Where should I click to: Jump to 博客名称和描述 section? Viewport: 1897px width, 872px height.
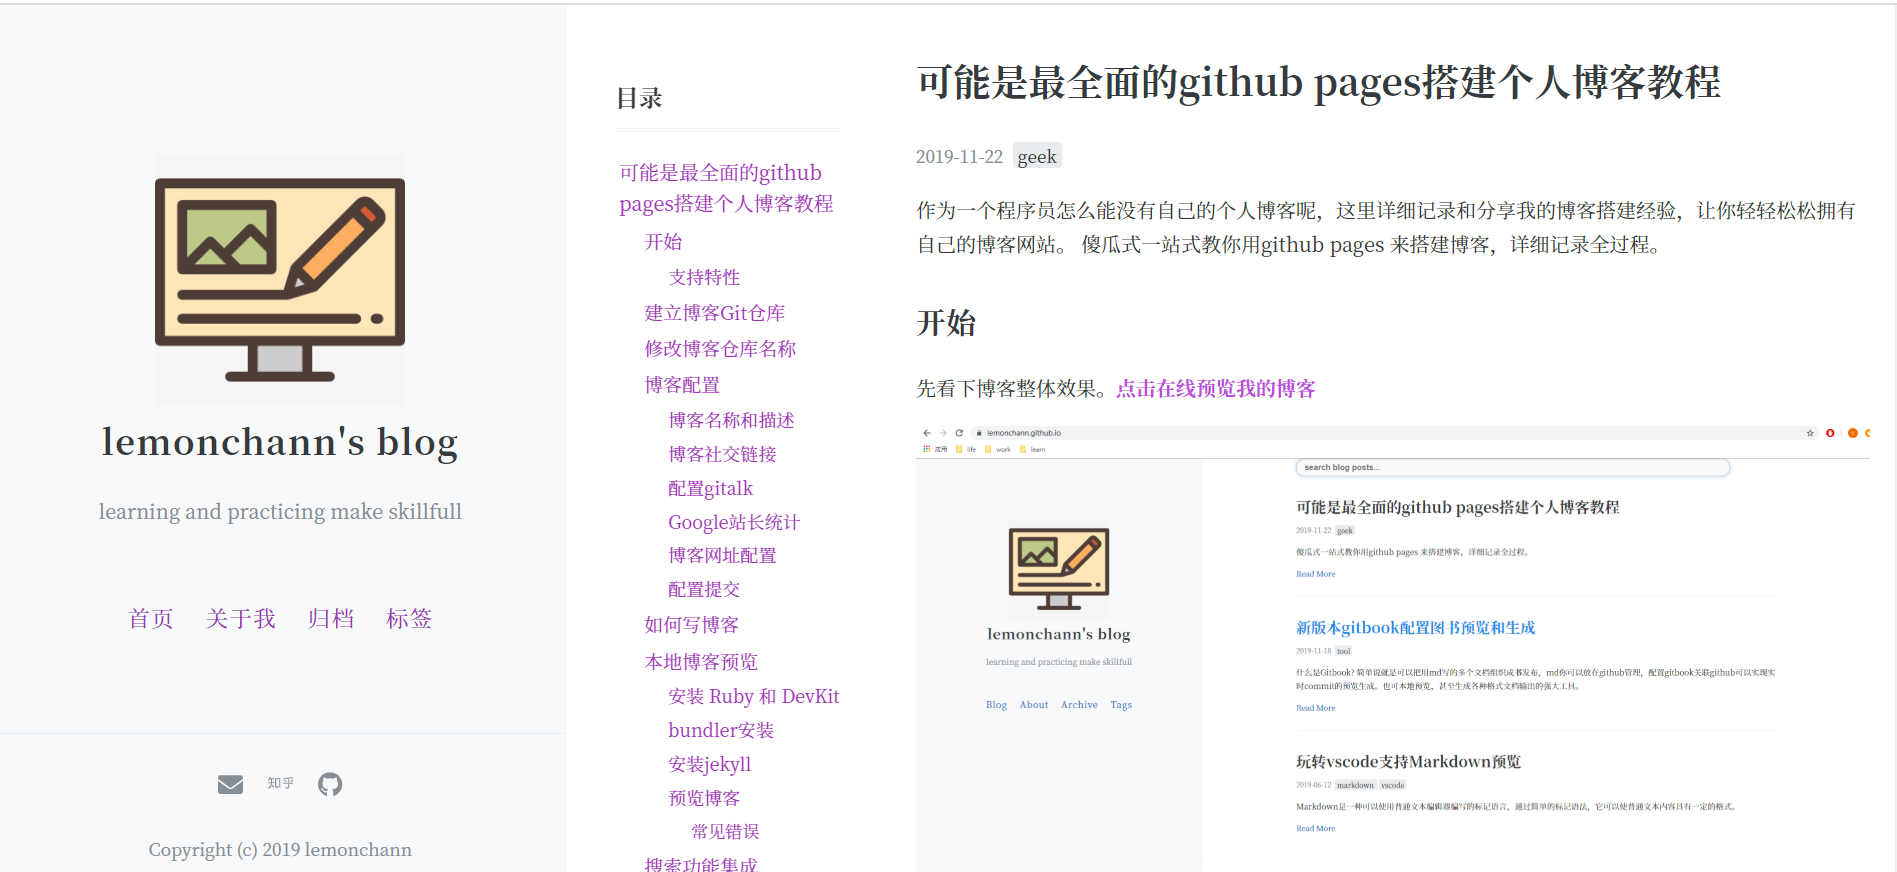point(731,420)
